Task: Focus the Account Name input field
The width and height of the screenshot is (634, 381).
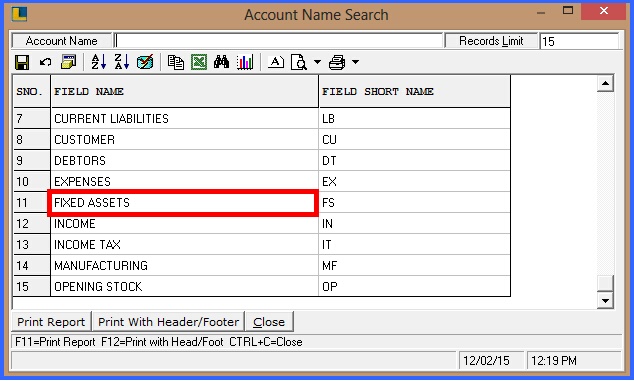Action: coord(279,40)
